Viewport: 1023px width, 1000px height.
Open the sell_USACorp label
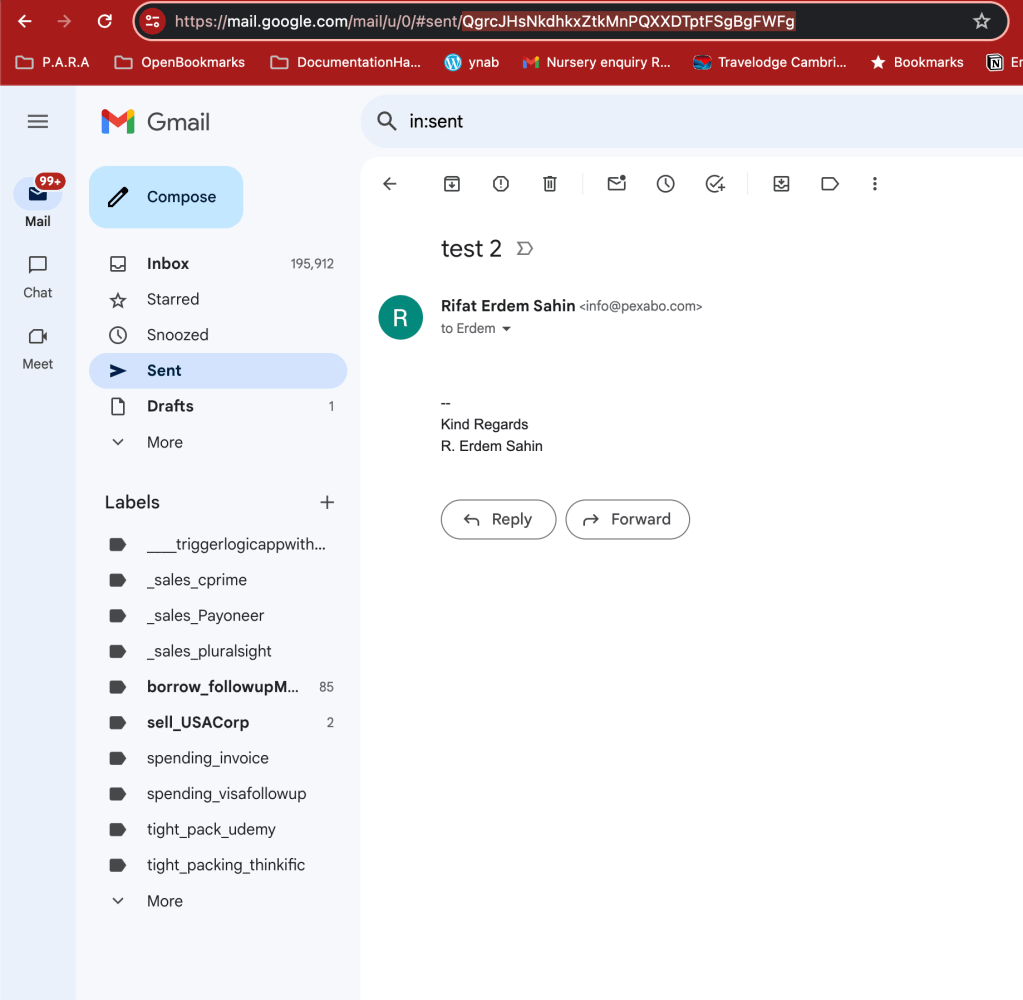pyautogui.click(x=218, y=723)
